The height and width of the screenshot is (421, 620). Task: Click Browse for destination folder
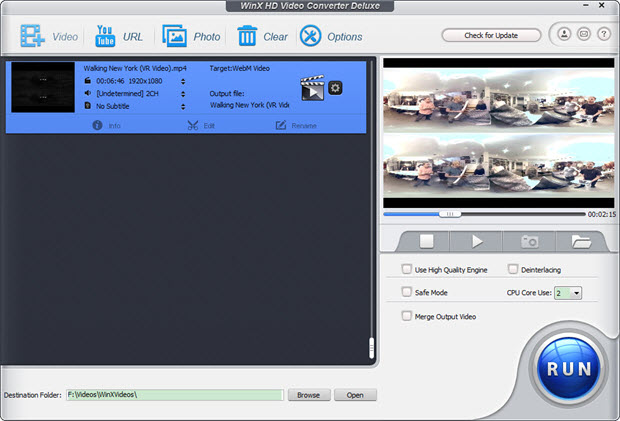(x=309, y=395)
